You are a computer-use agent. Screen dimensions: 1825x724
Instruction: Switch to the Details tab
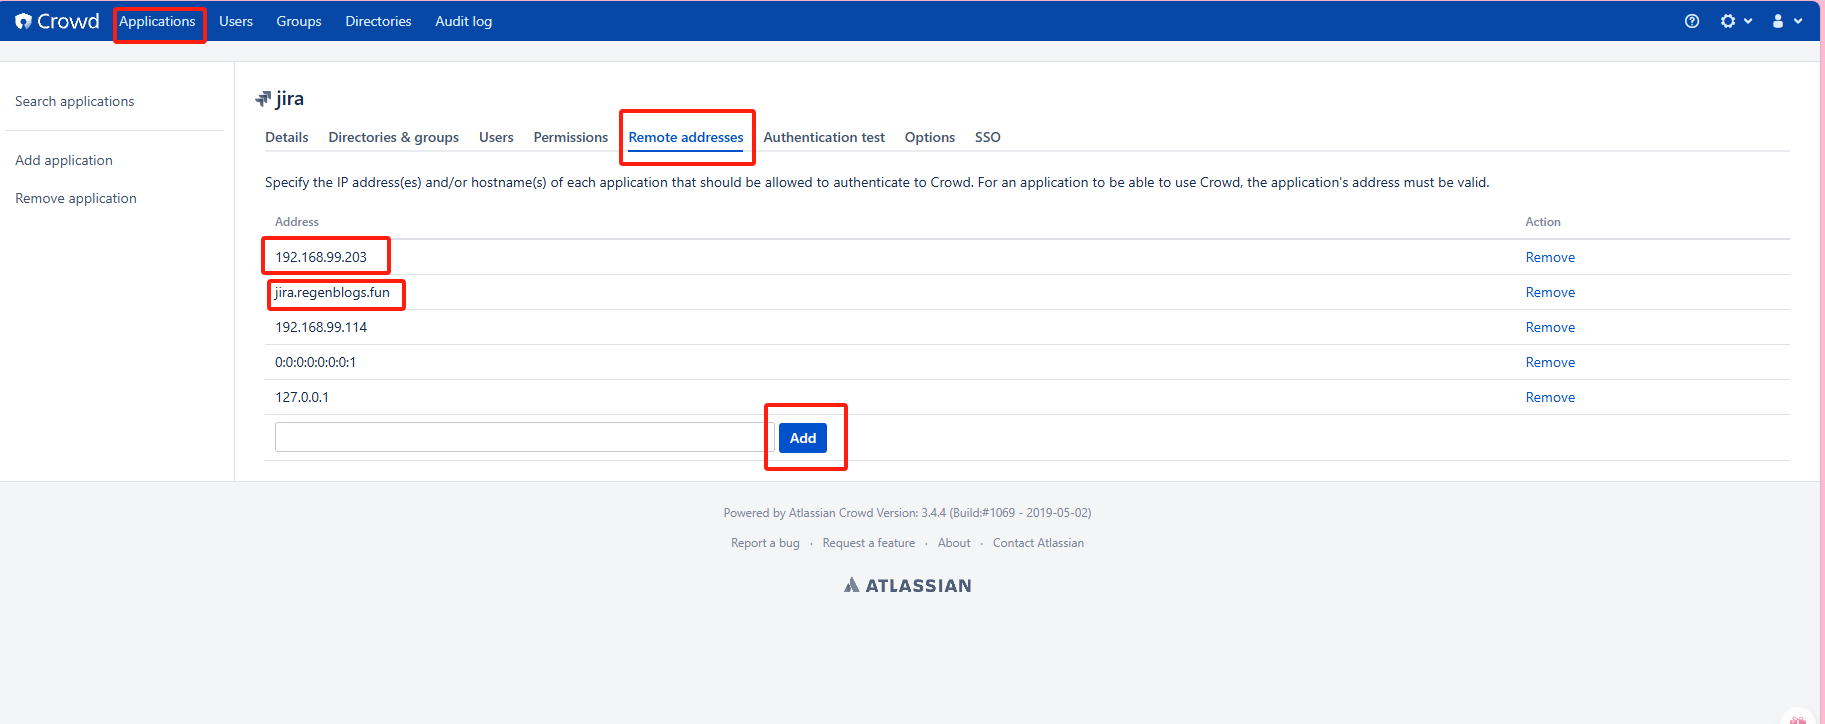tap(287, 137)
